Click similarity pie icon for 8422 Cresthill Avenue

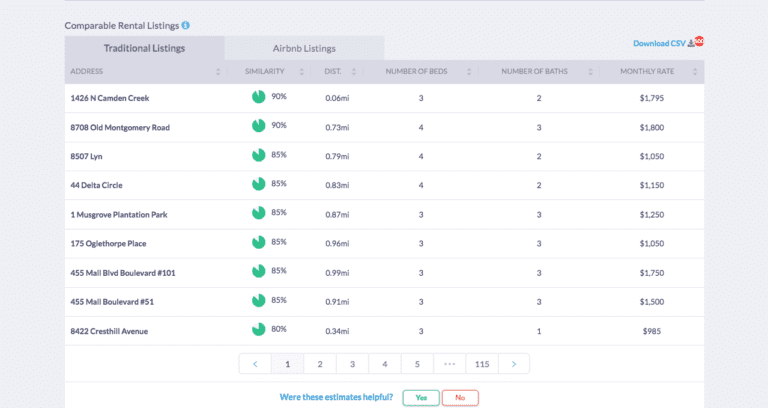(259, 330)
